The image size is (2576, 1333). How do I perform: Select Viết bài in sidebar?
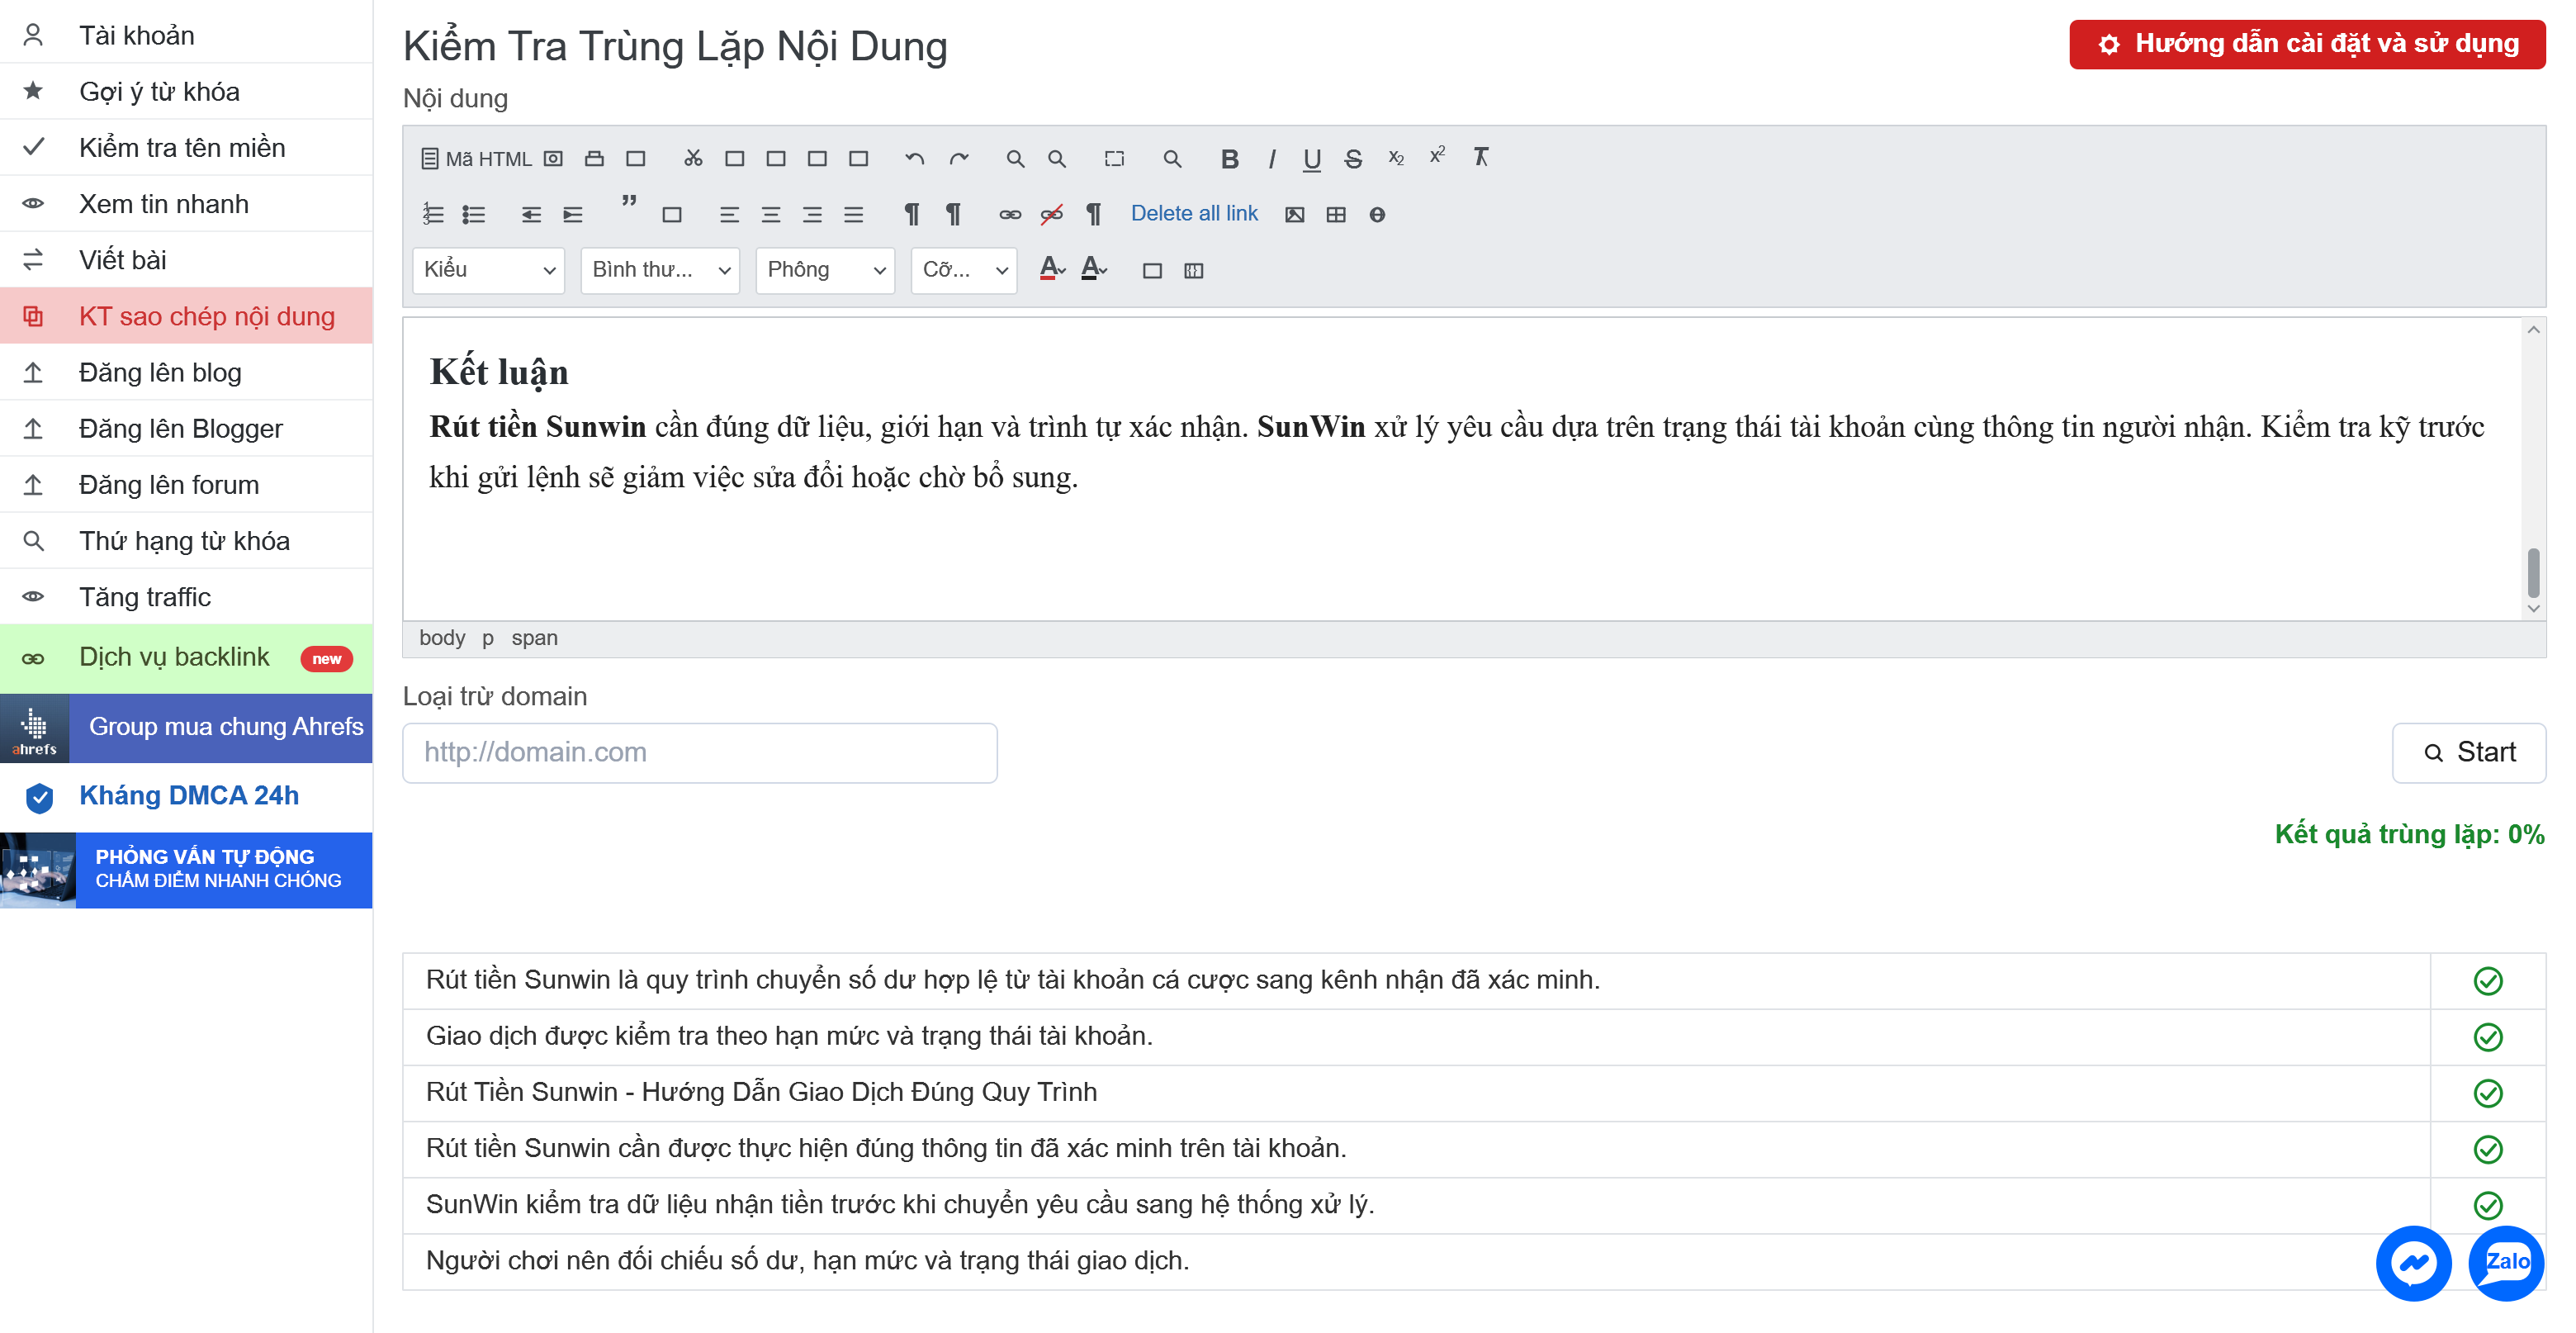[x=186, y=259]
